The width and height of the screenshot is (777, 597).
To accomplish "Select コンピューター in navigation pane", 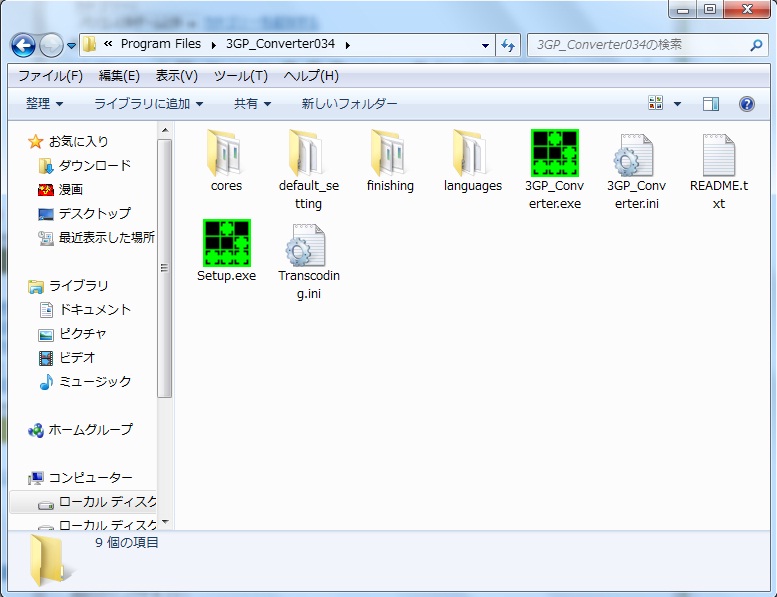I will pyautogui.click(x=80, y=478).
